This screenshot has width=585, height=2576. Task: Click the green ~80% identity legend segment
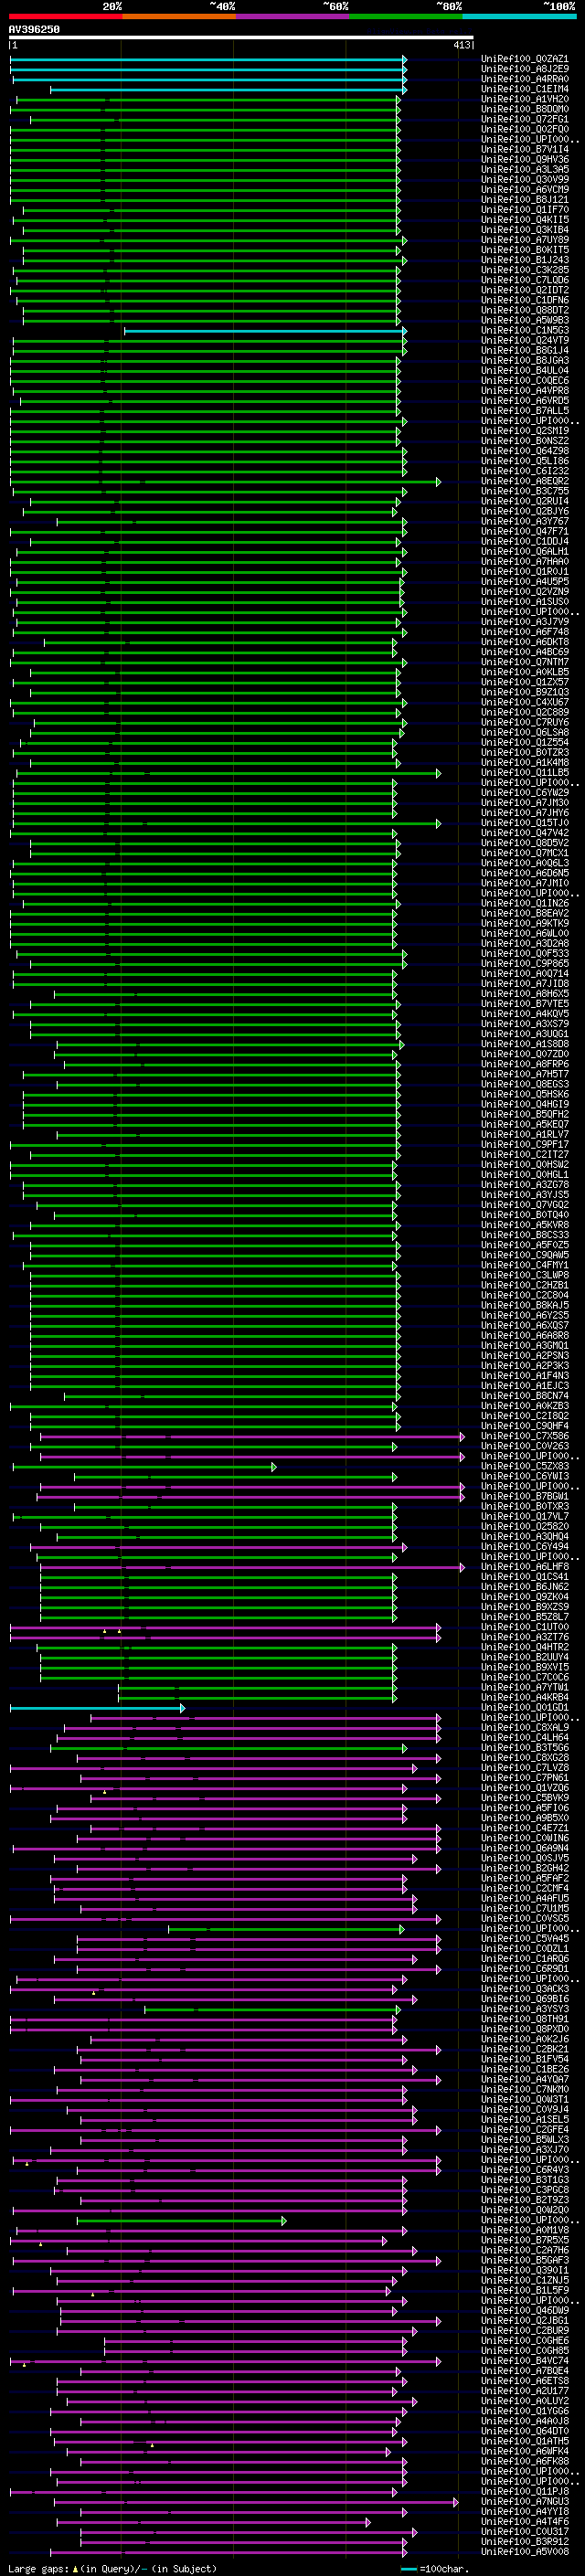(406, 16)
